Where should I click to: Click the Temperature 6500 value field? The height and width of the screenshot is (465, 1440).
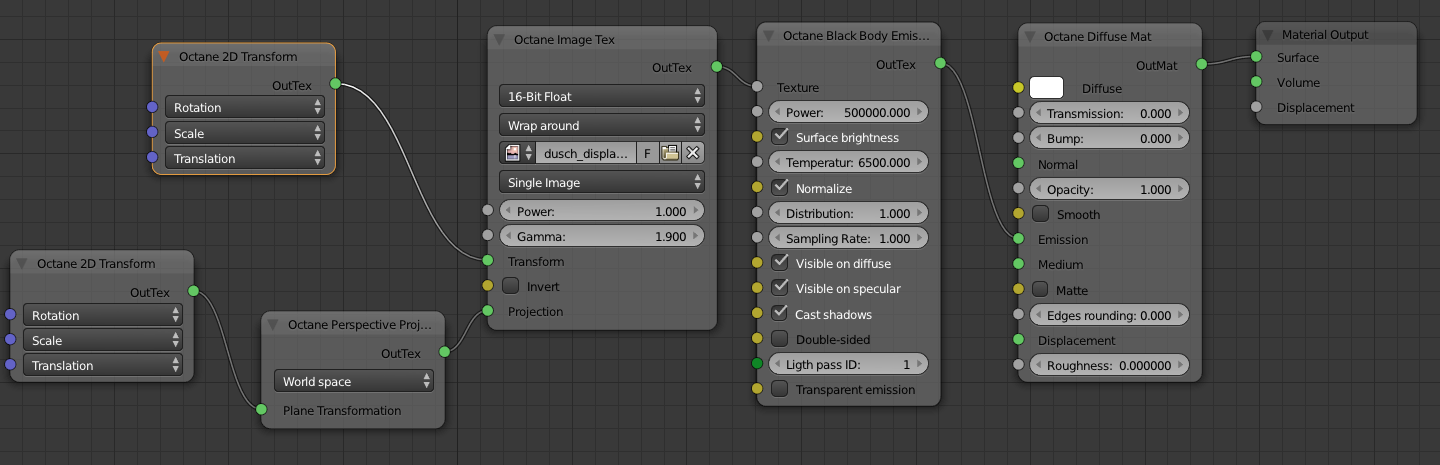point(849,162)
